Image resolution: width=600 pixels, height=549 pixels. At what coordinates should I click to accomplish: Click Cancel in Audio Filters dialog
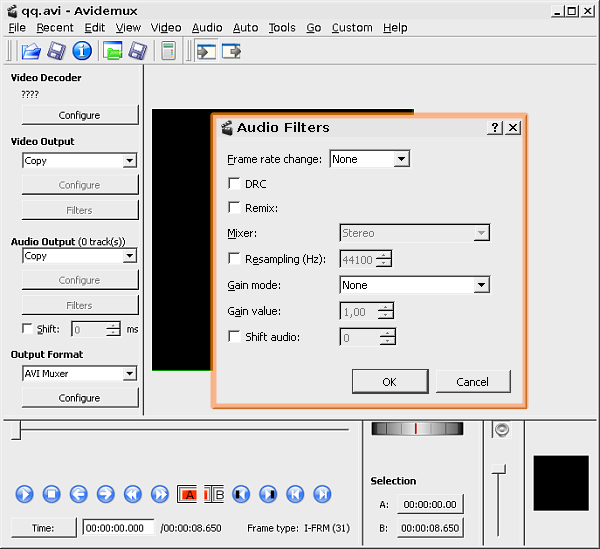tap(472, 382)
